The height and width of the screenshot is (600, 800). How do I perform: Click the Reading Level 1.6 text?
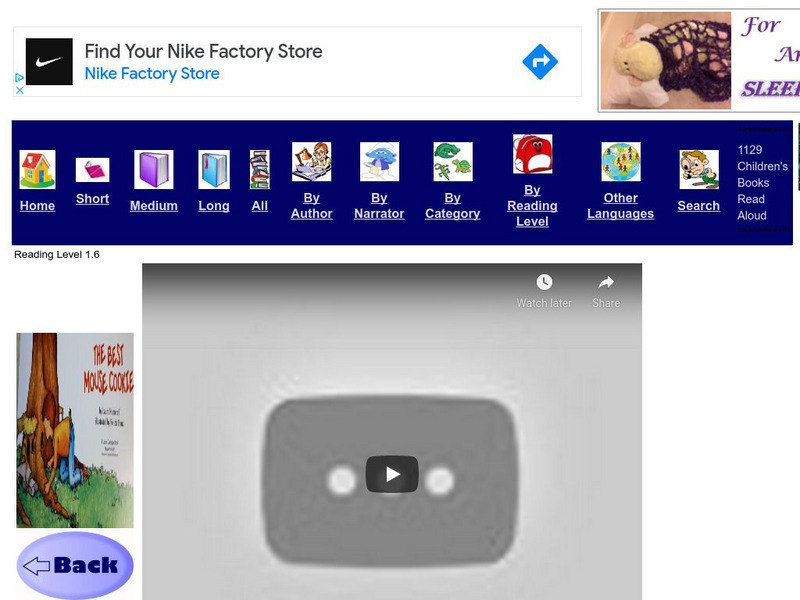tap(57, 254)
